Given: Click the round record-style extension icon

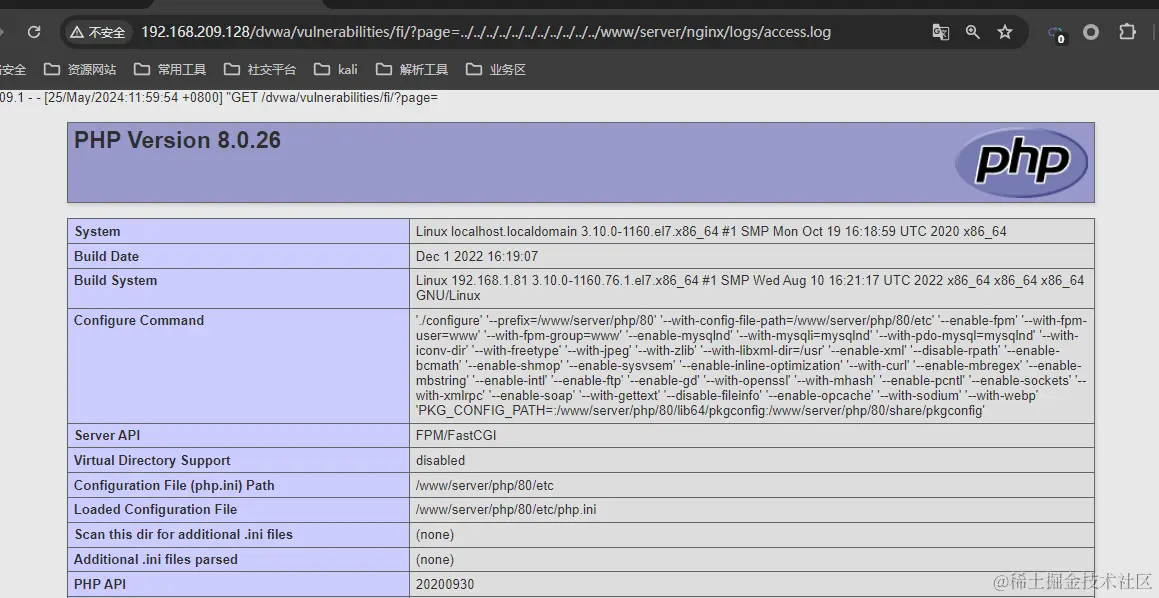Looking at the screenshot, I should point(1091,32).
